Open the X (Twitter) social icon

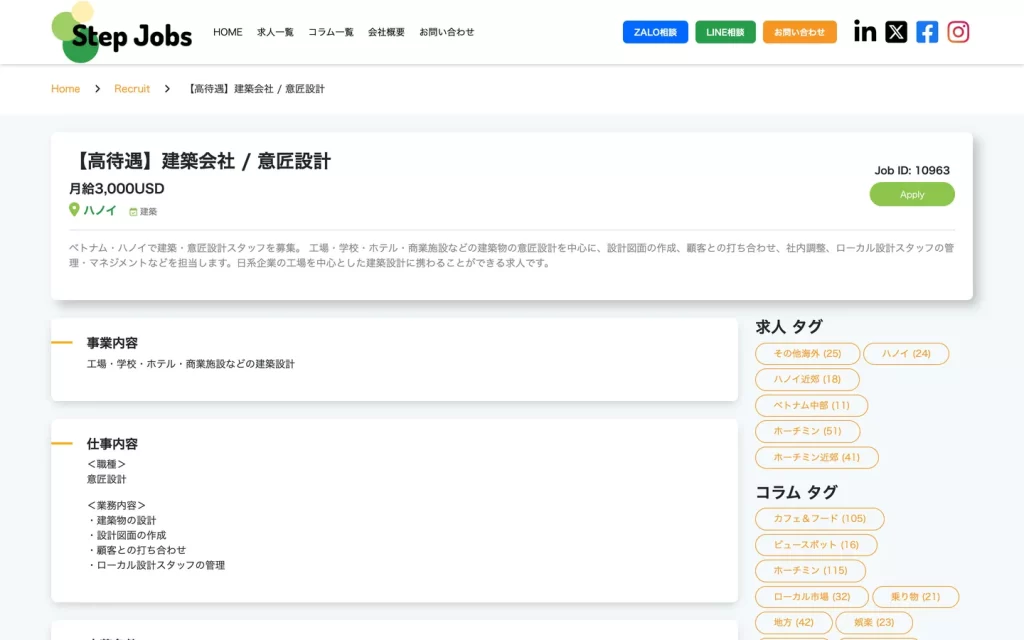tap(896, 31)
